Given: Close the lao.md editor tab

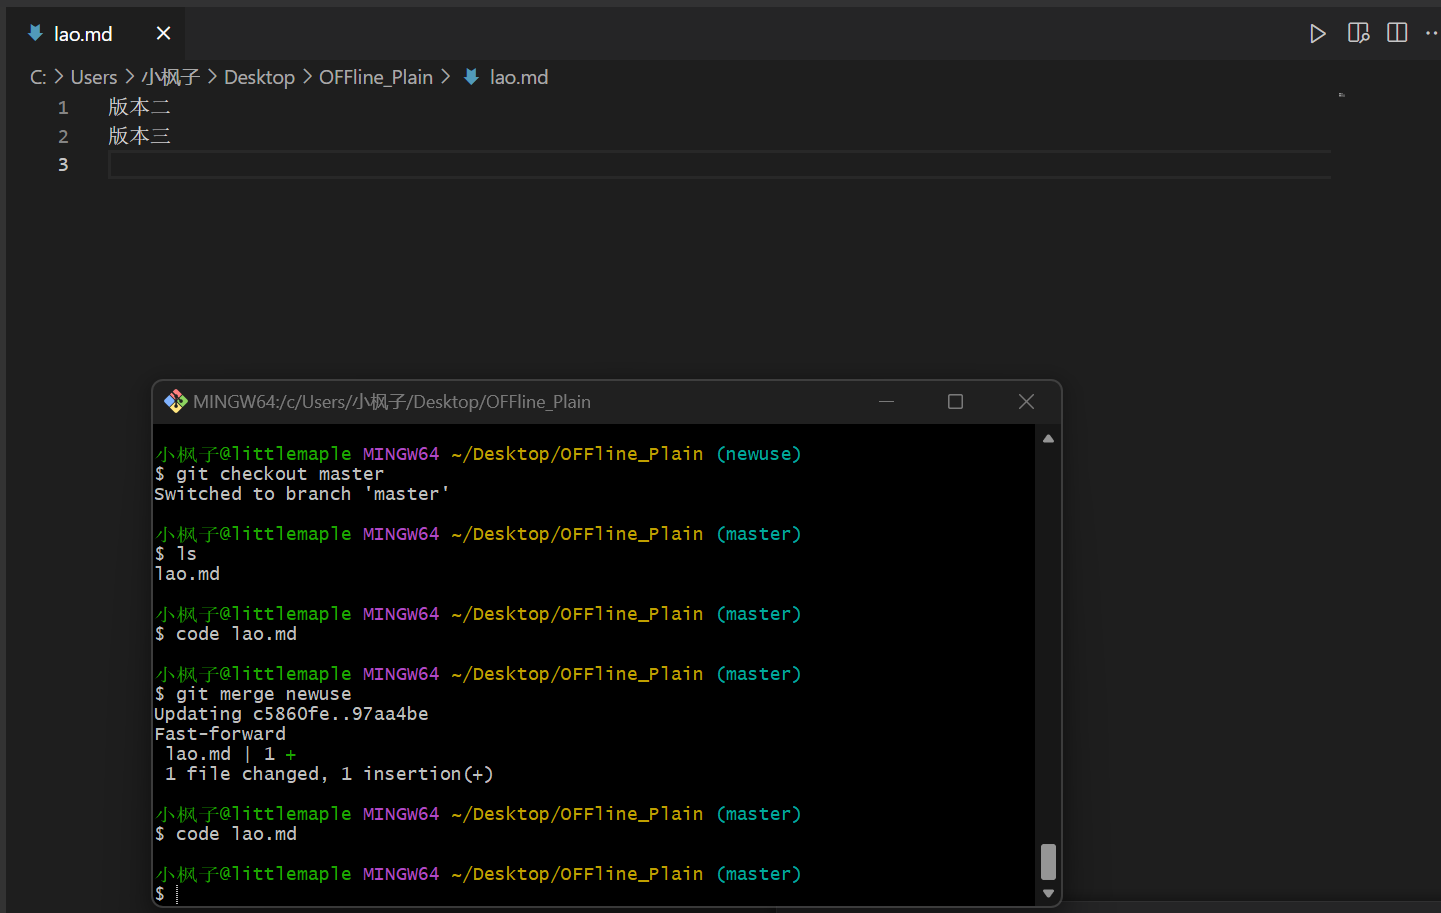Looking at the screenshot, I should tap(163, 34).
